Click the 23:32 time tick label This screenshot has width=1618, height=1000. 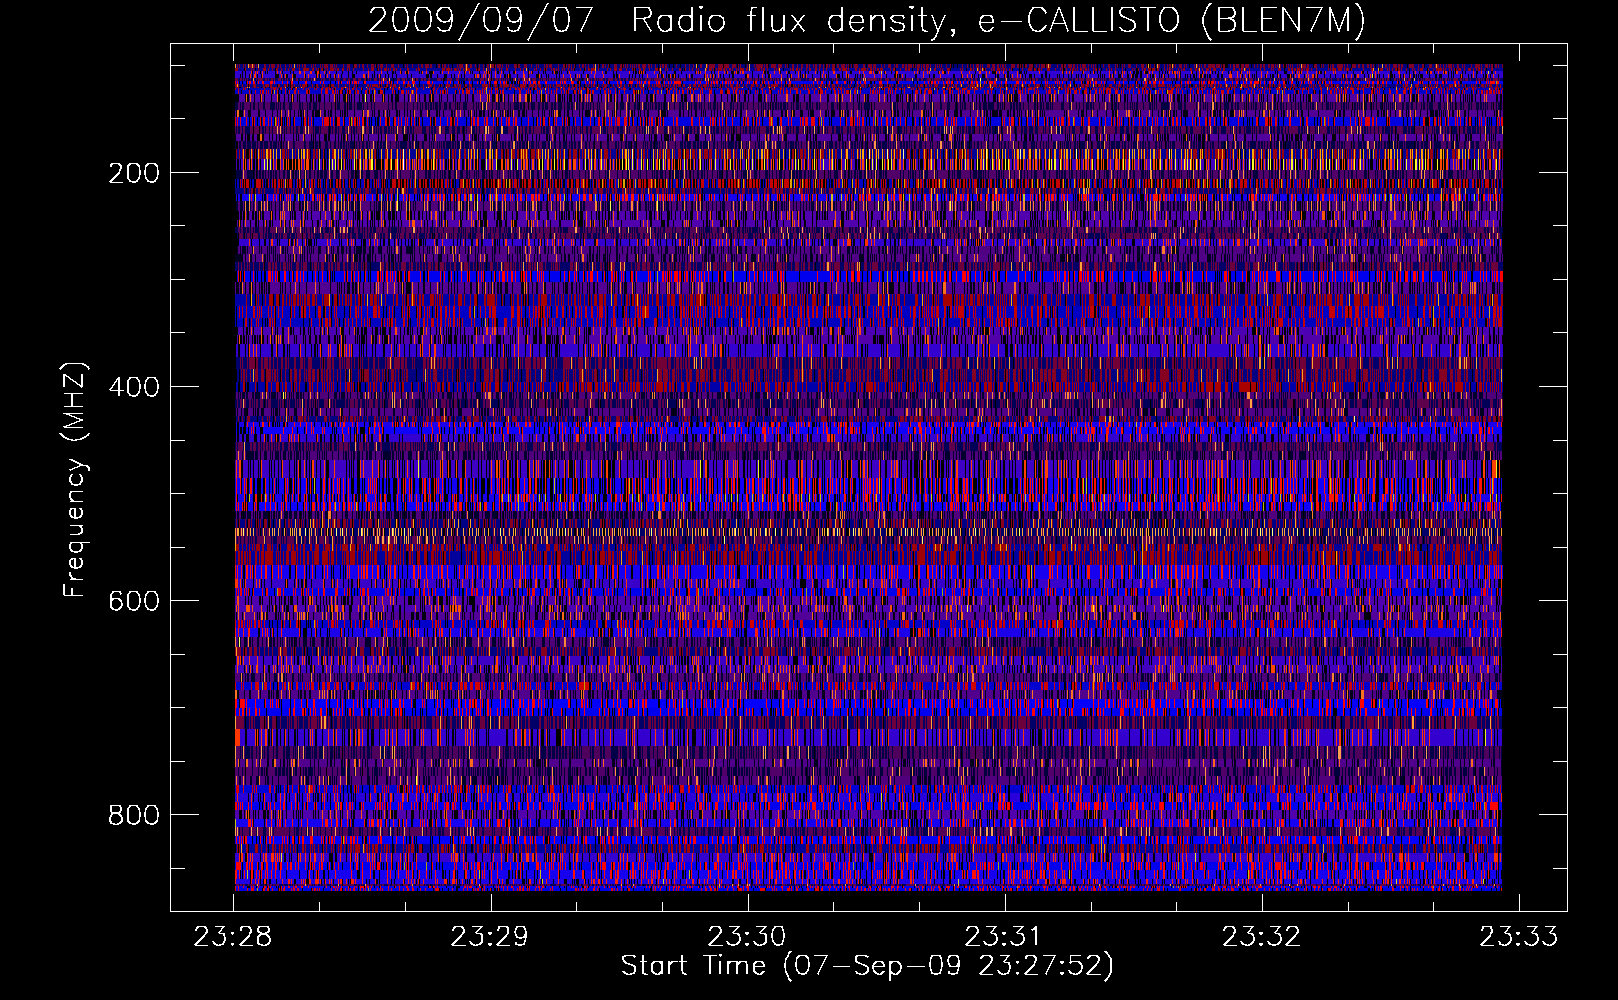tap(1262, 937)
